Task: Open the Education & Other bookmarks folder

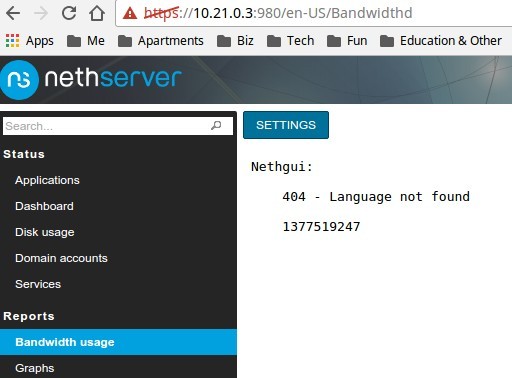Action: click(x=441, y=41)
